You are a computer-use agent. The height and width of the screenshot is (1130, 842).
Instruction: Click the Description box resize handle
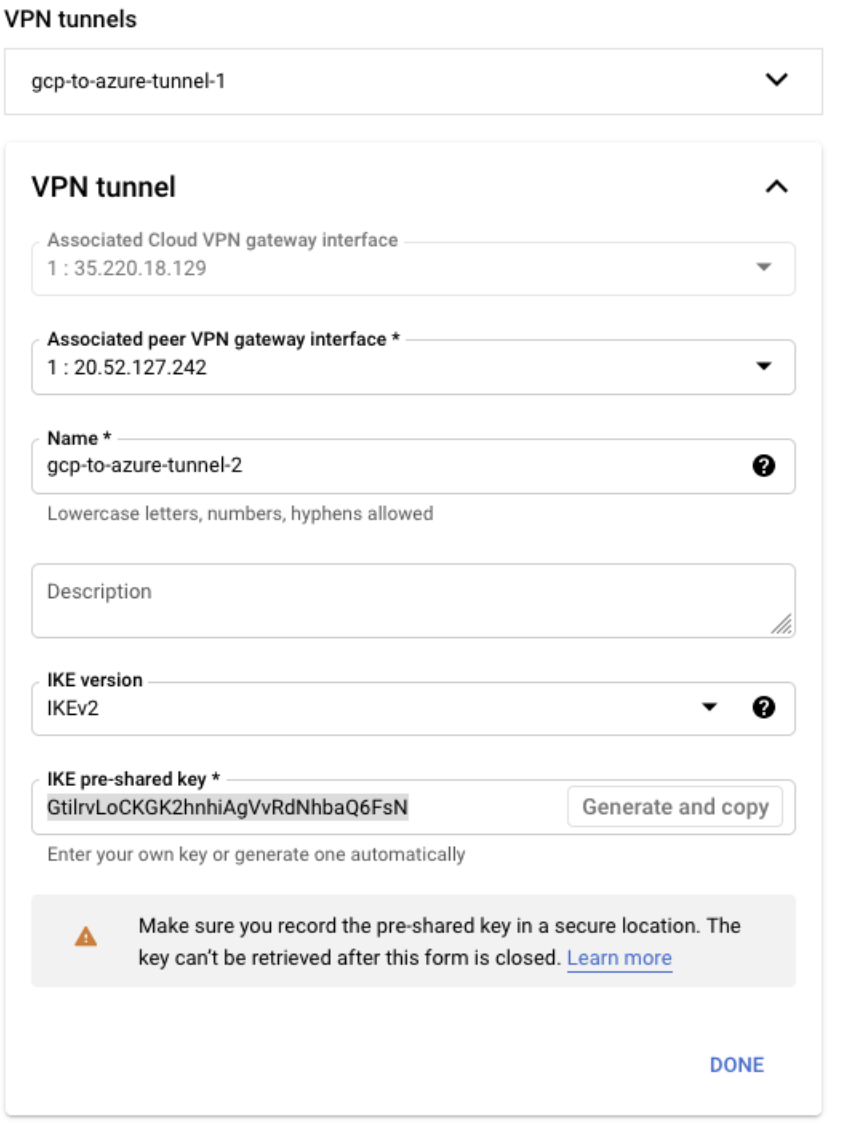782,625
